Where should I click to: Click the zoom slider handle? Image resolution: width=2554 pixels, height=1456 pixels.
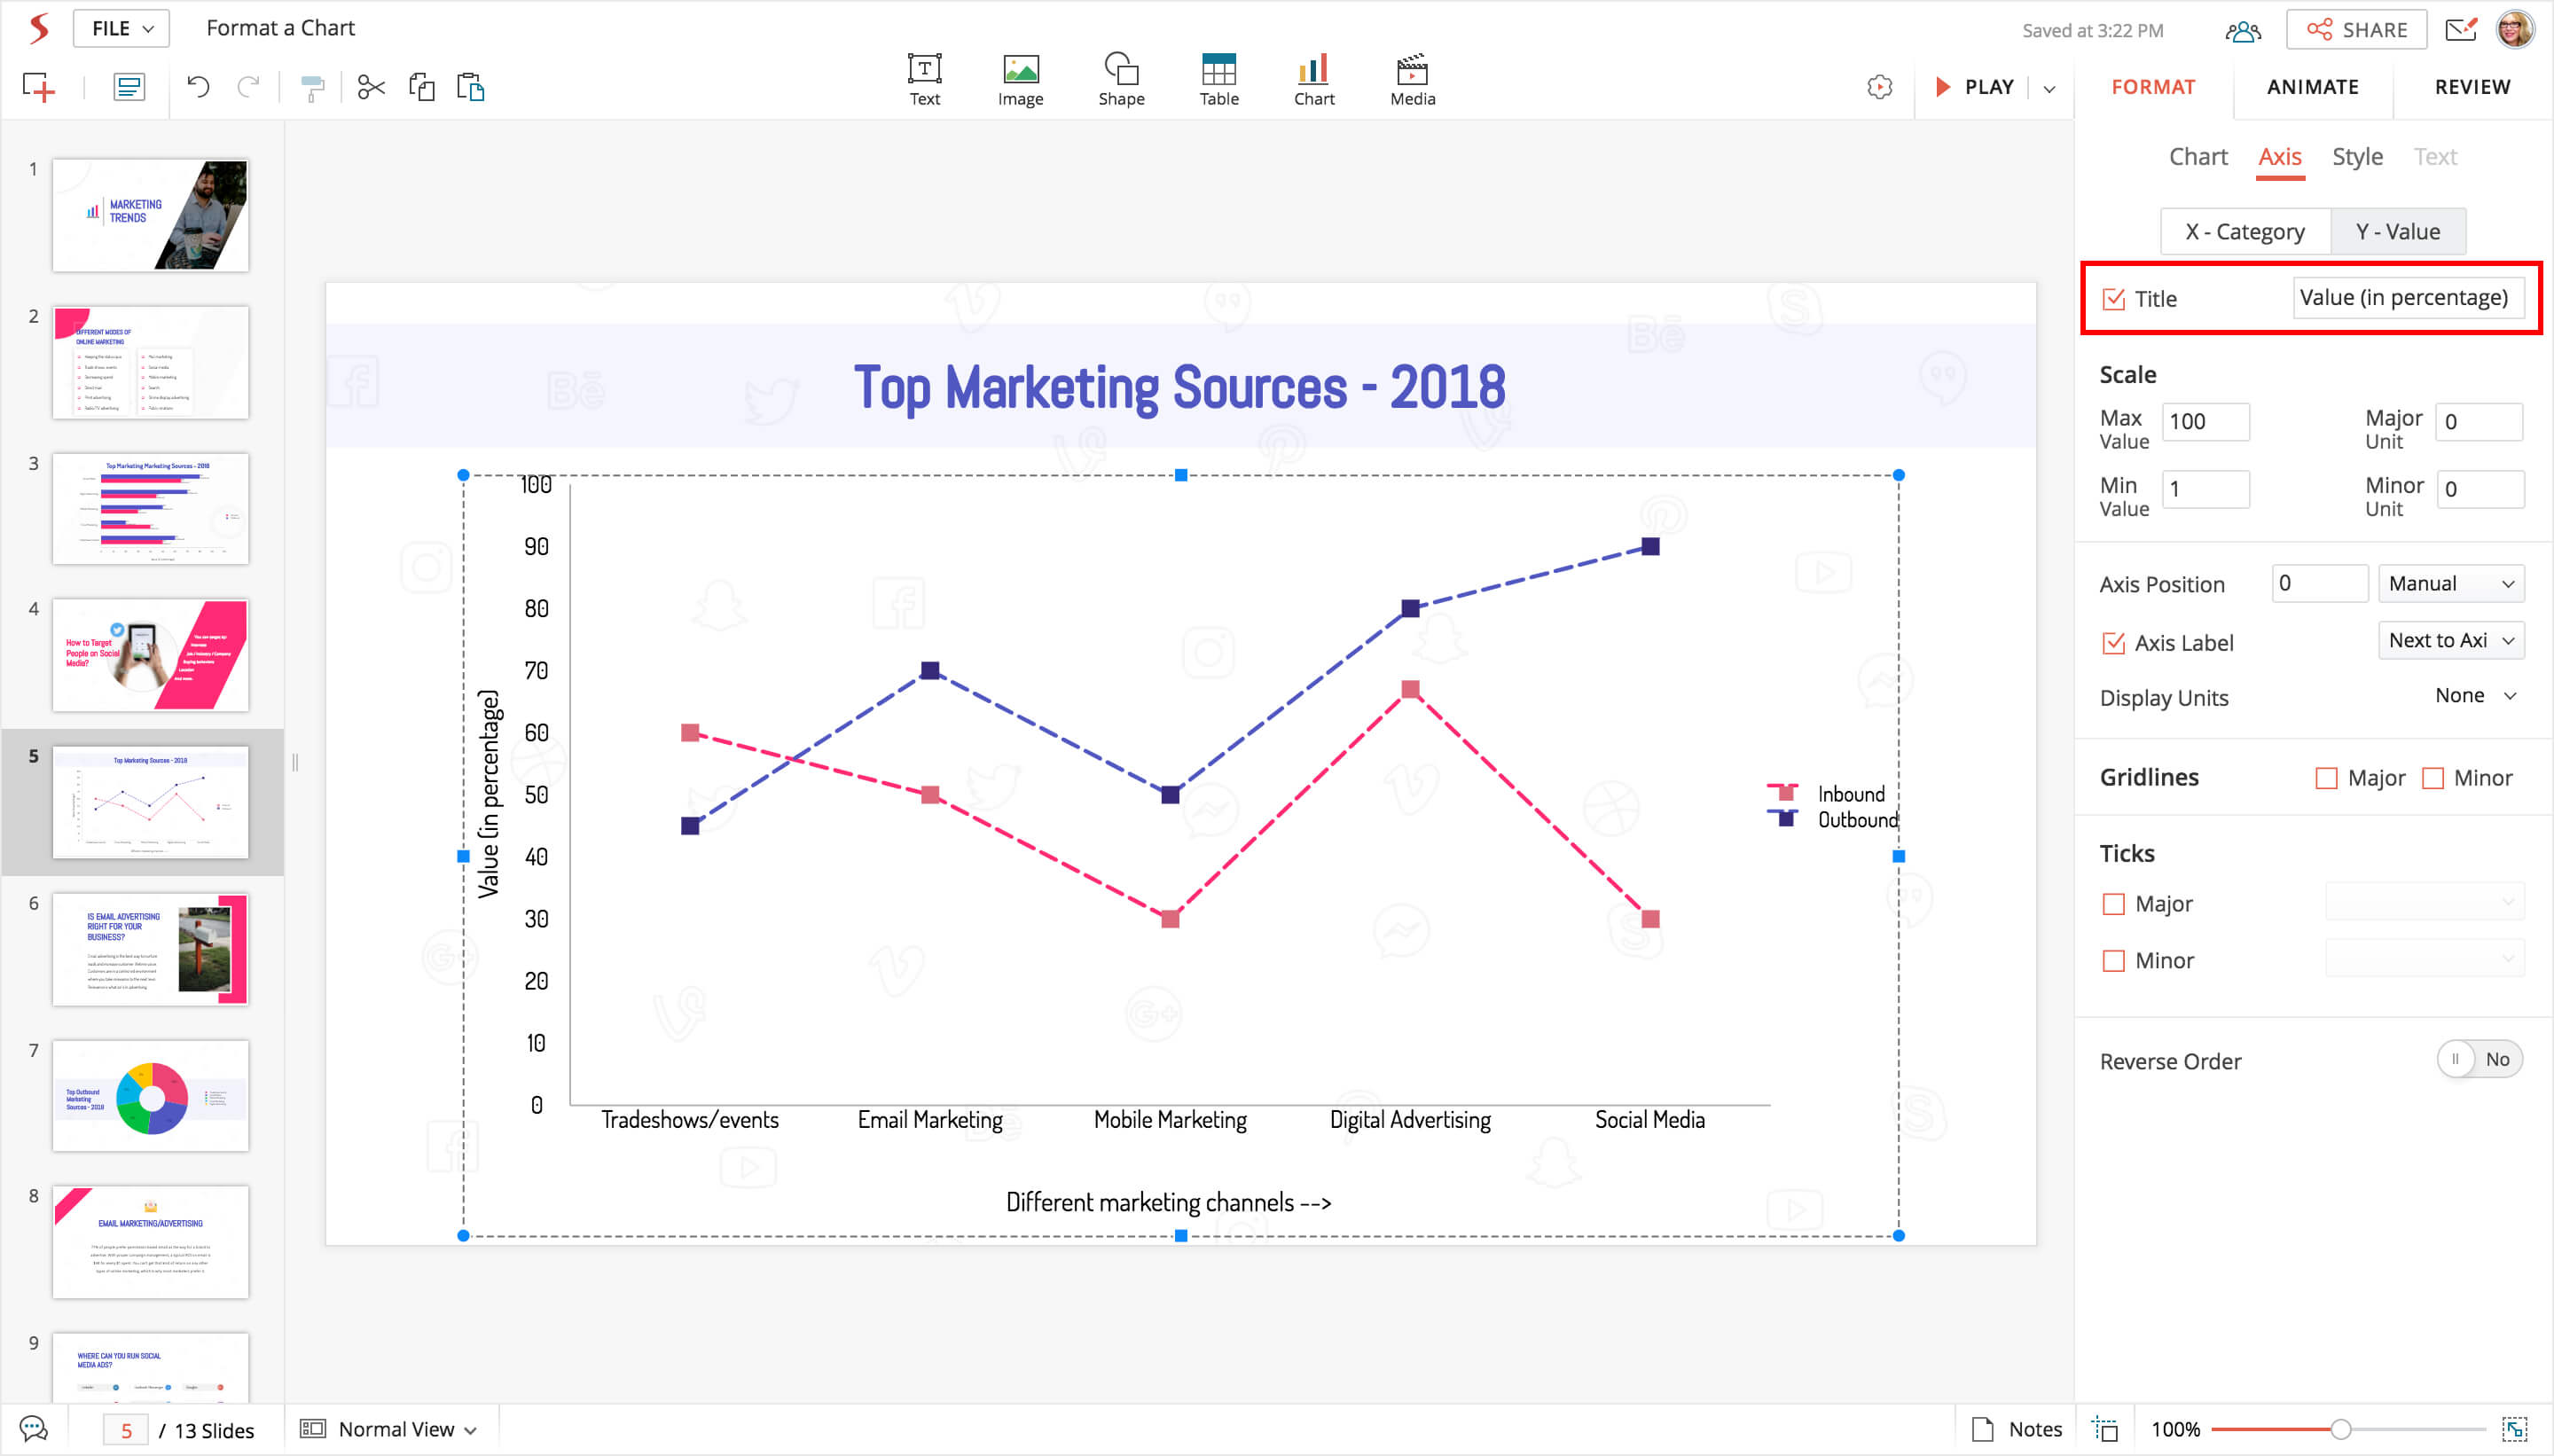2340,1429
